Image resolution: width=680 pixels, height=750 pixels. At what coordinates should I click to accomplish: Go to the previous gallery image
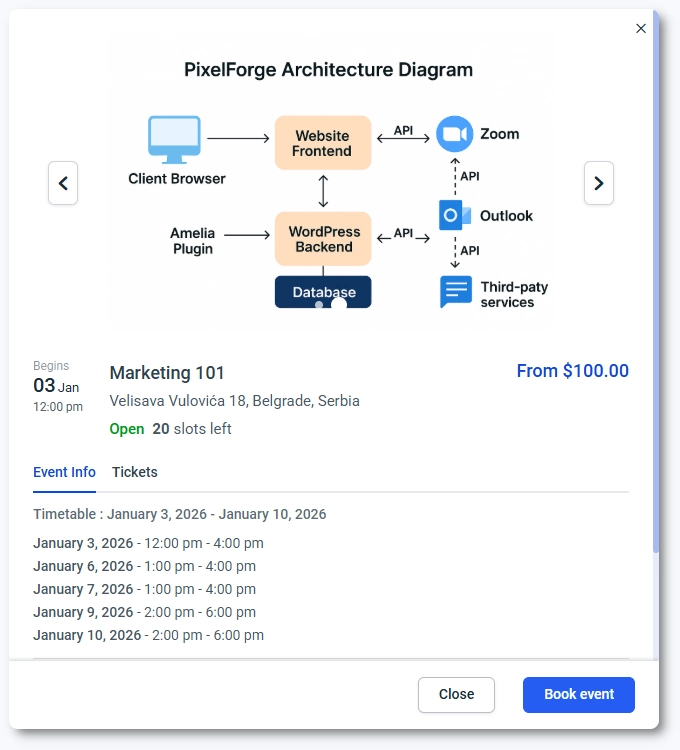pyautogui.click(x=63, y=183)
